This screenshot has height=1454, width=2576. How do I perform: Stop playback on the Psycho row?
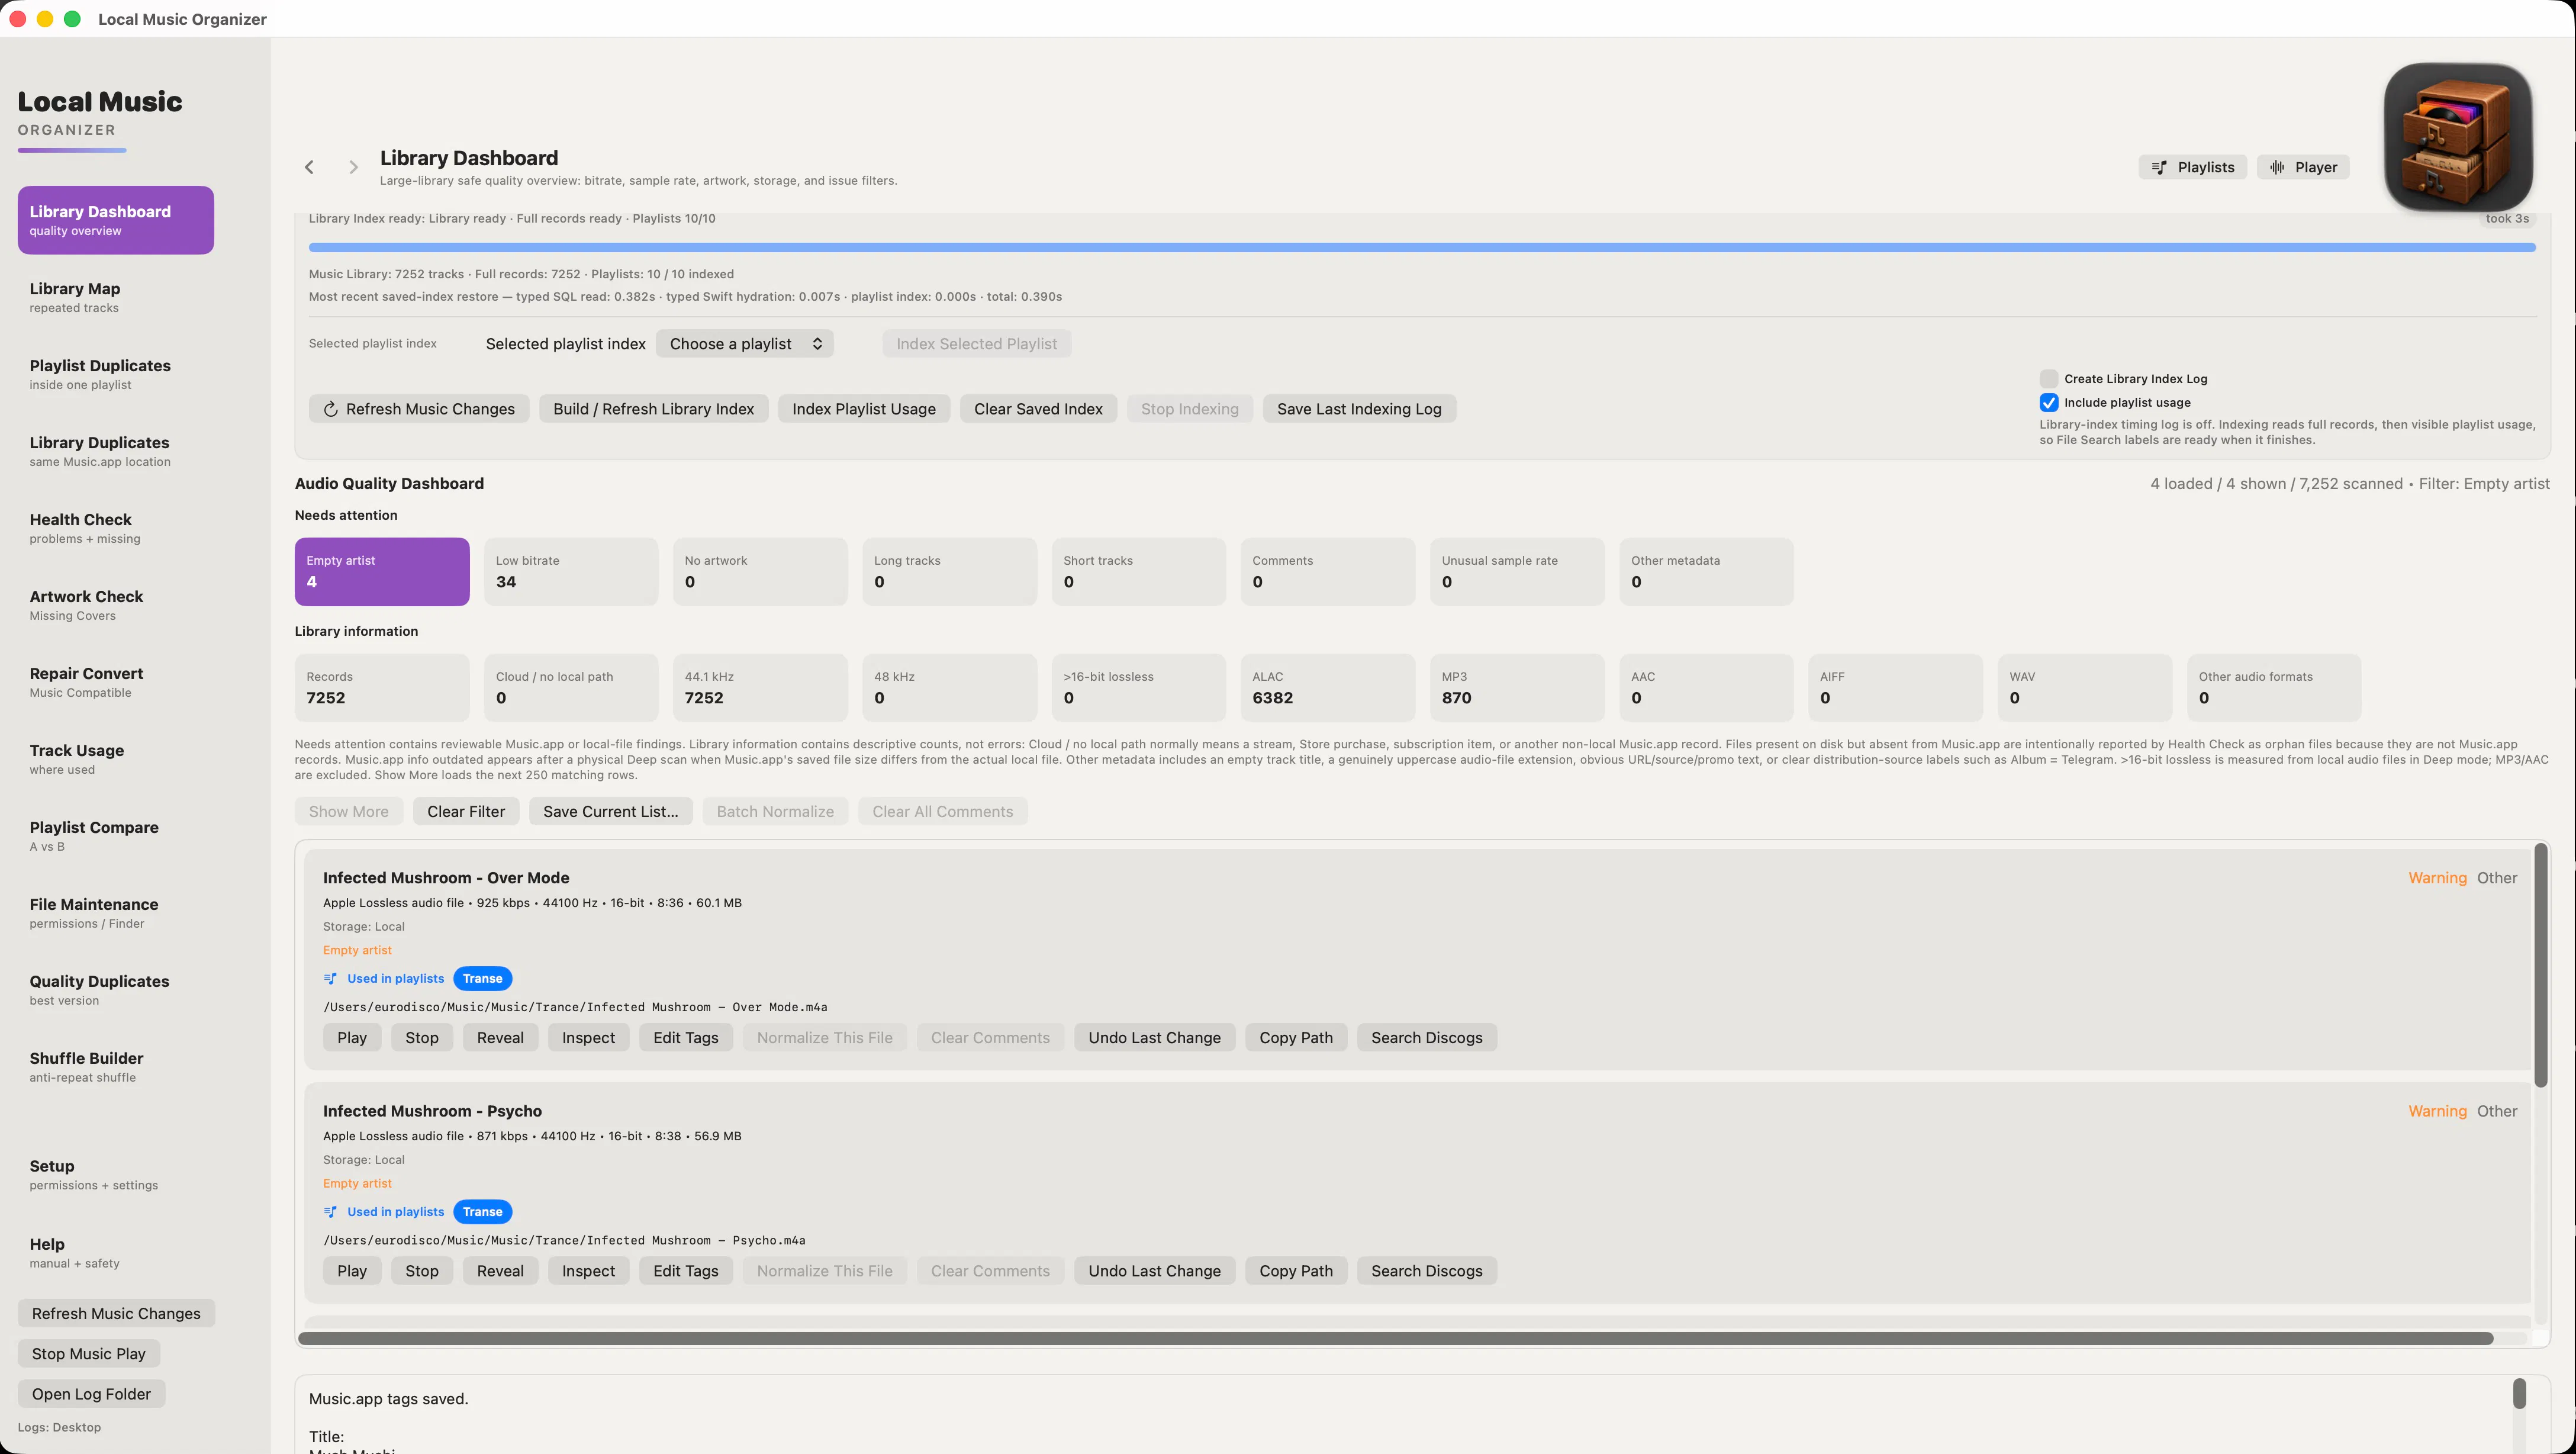422,1271
